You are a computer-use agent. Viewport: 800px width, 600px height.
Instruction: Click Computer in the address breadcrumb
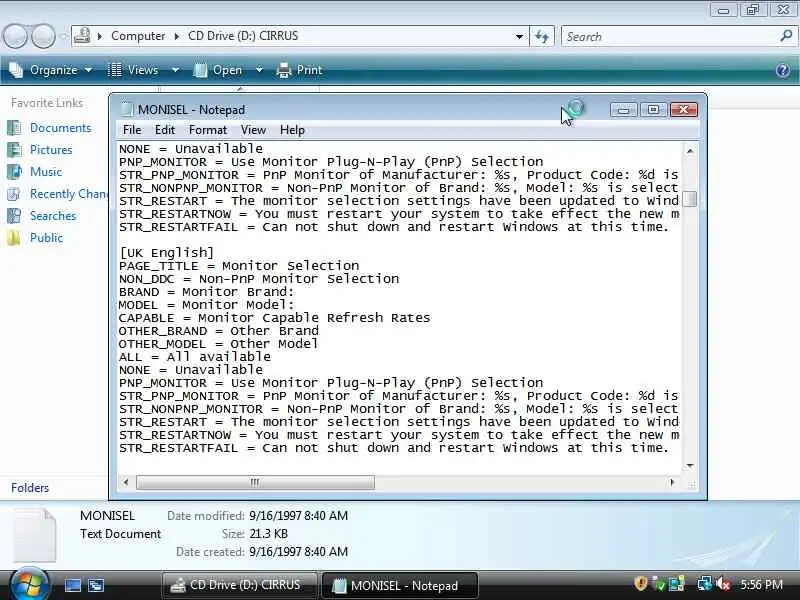[x=138, y=36]
